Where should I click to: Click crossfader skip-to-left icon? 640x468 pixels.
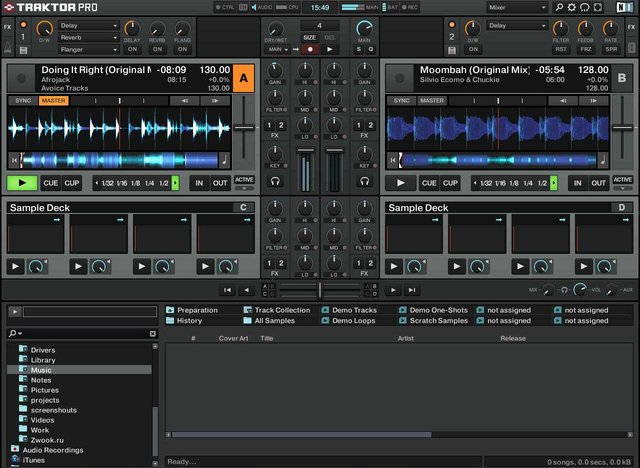[x=227, y=290]
